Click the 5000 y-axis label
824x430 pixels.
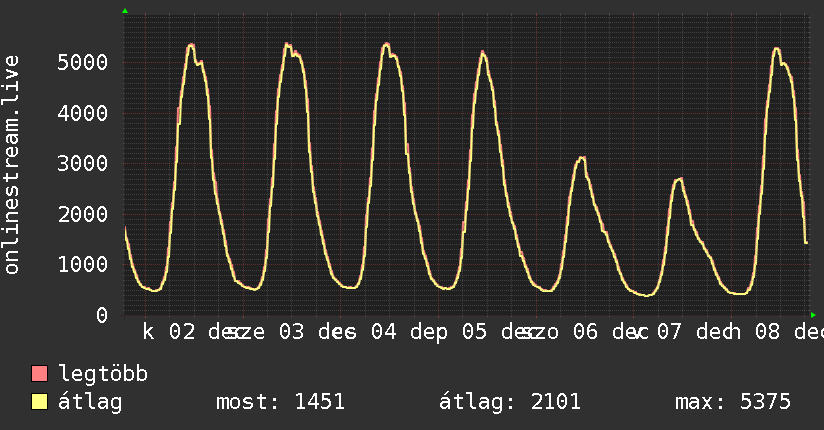83,63
